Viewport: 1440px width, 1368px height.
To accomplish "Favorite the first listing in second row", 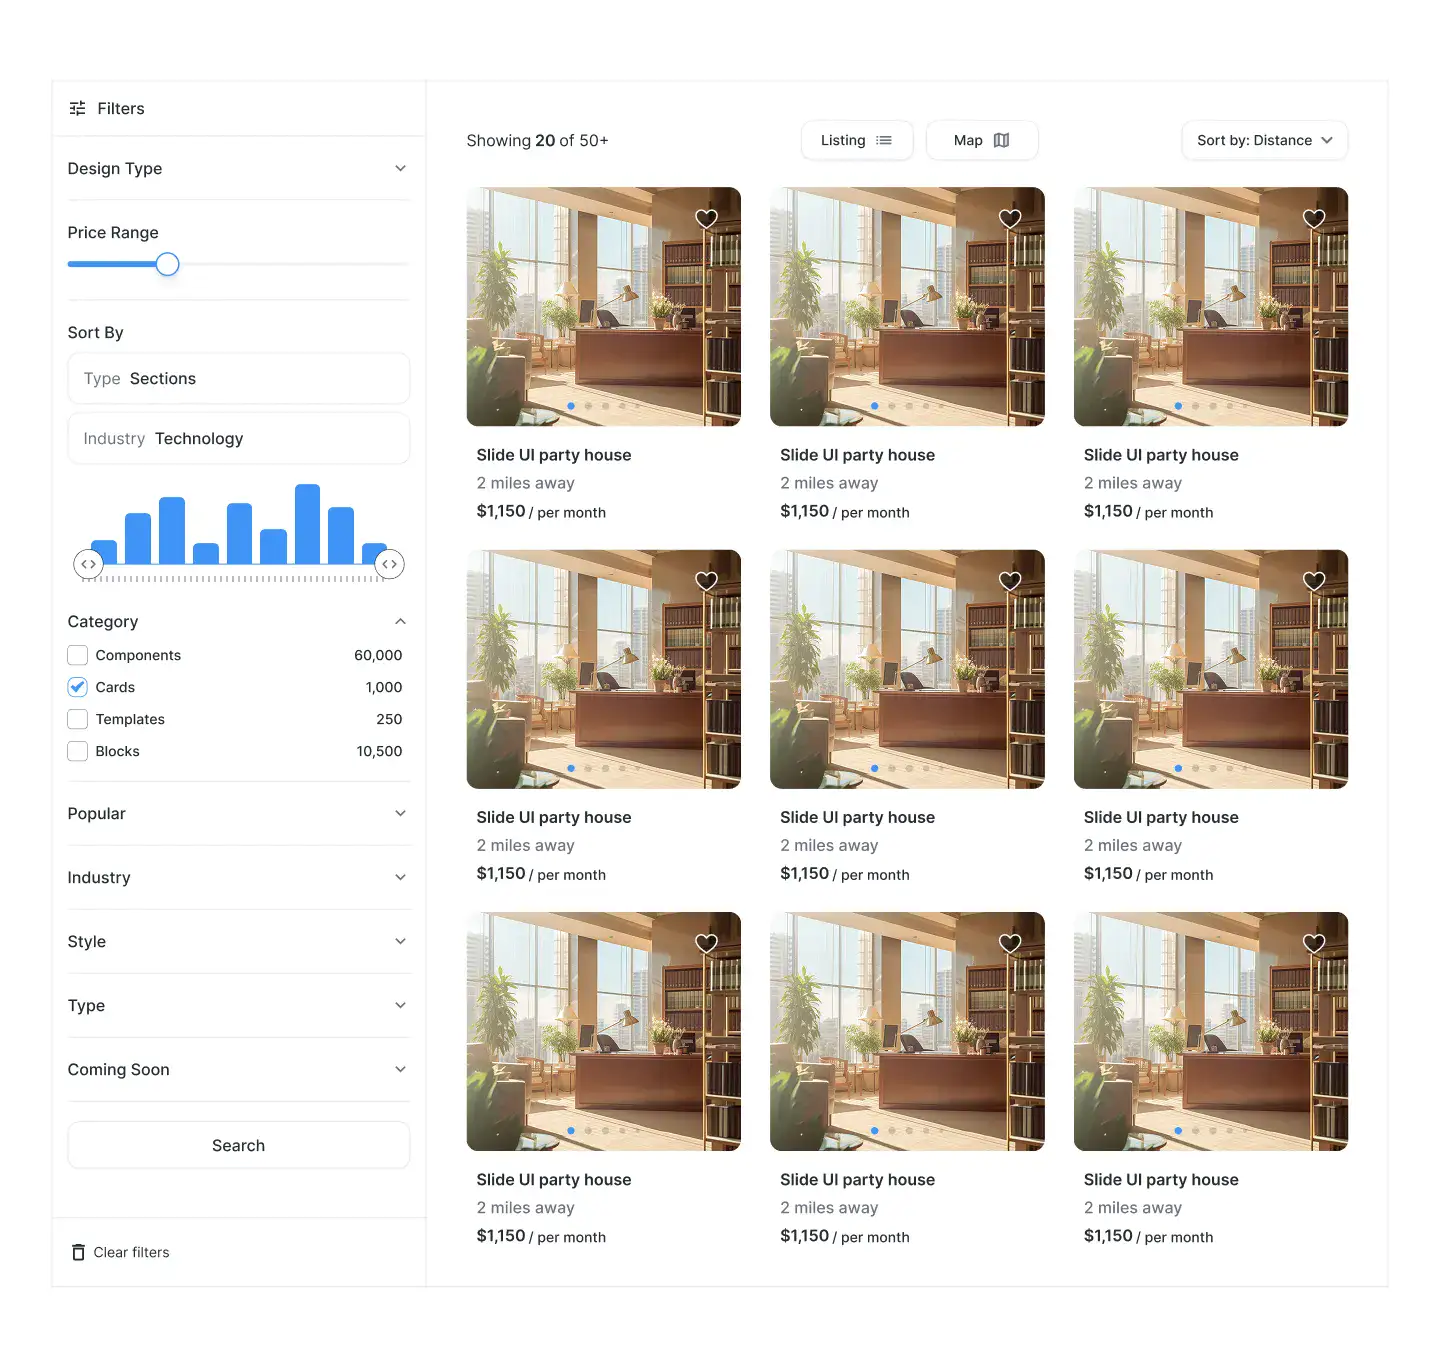I will 707,581.
